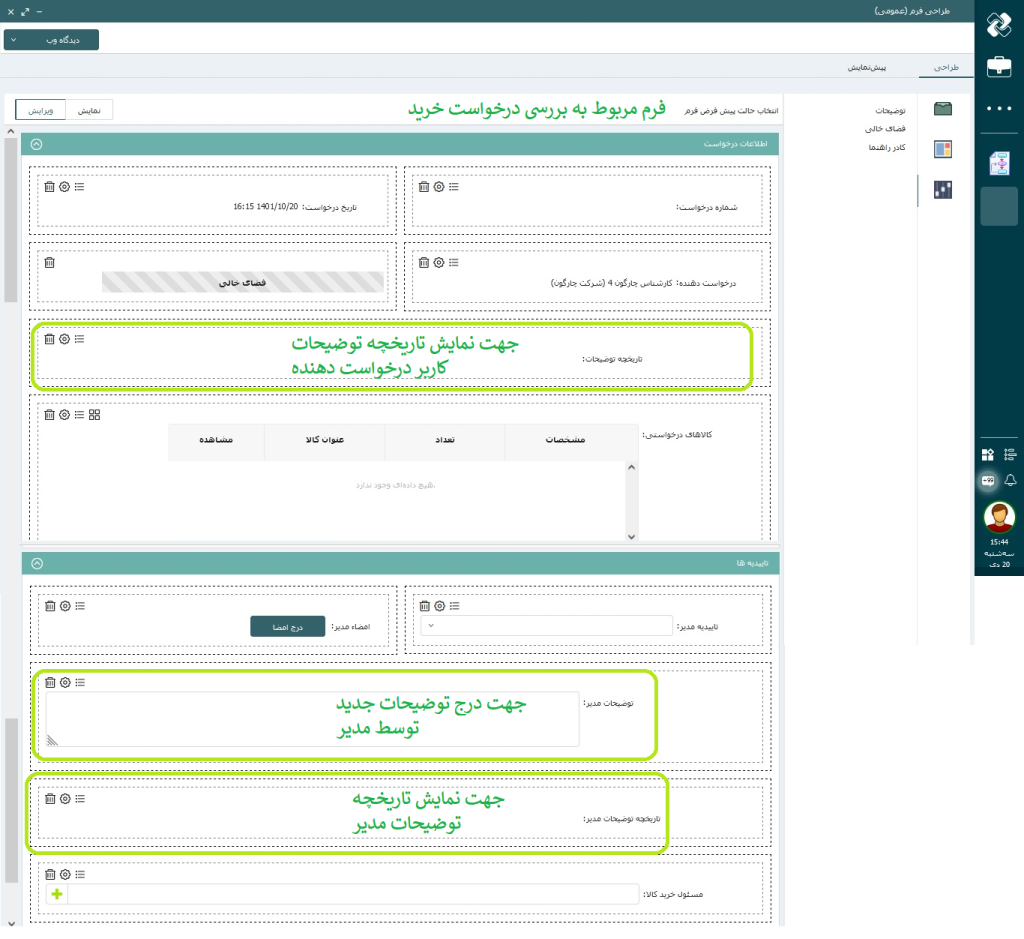Collapse the تاییدیه ها section

coord(37,564)
